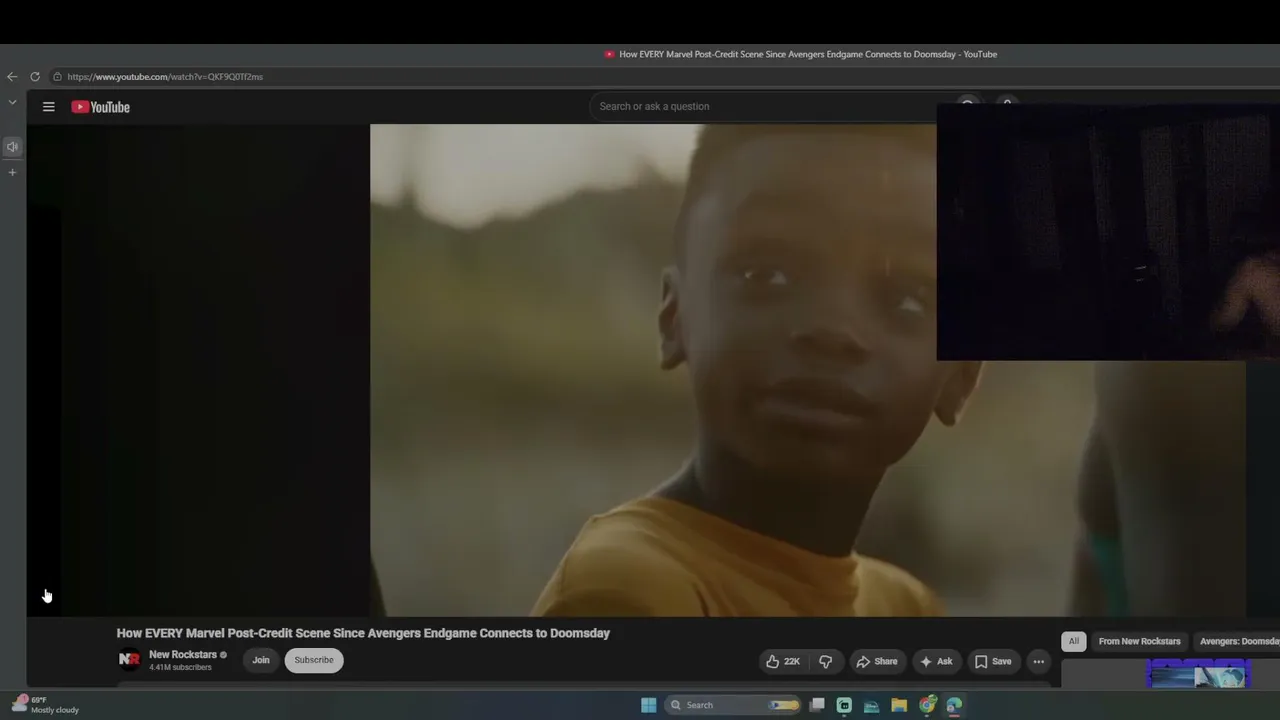The height and width of the screenshot is (720, 1280).
Task: Subscribe to New Rockstars channel
Action: click(314, 660)
